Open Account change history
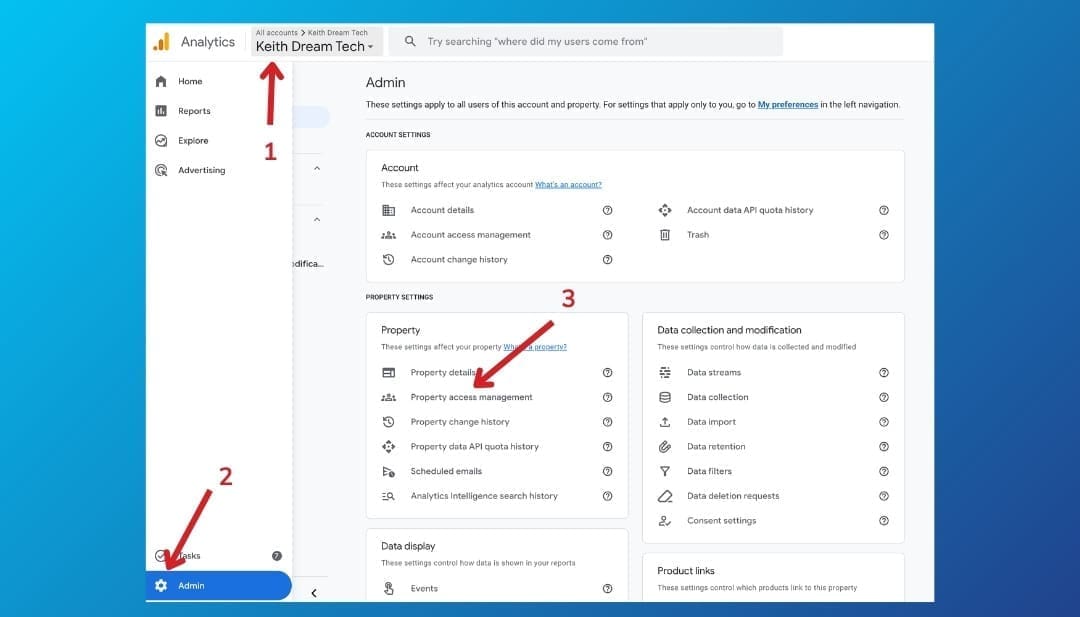Viewport: 1080px width, 617px height. pos(459,260)
